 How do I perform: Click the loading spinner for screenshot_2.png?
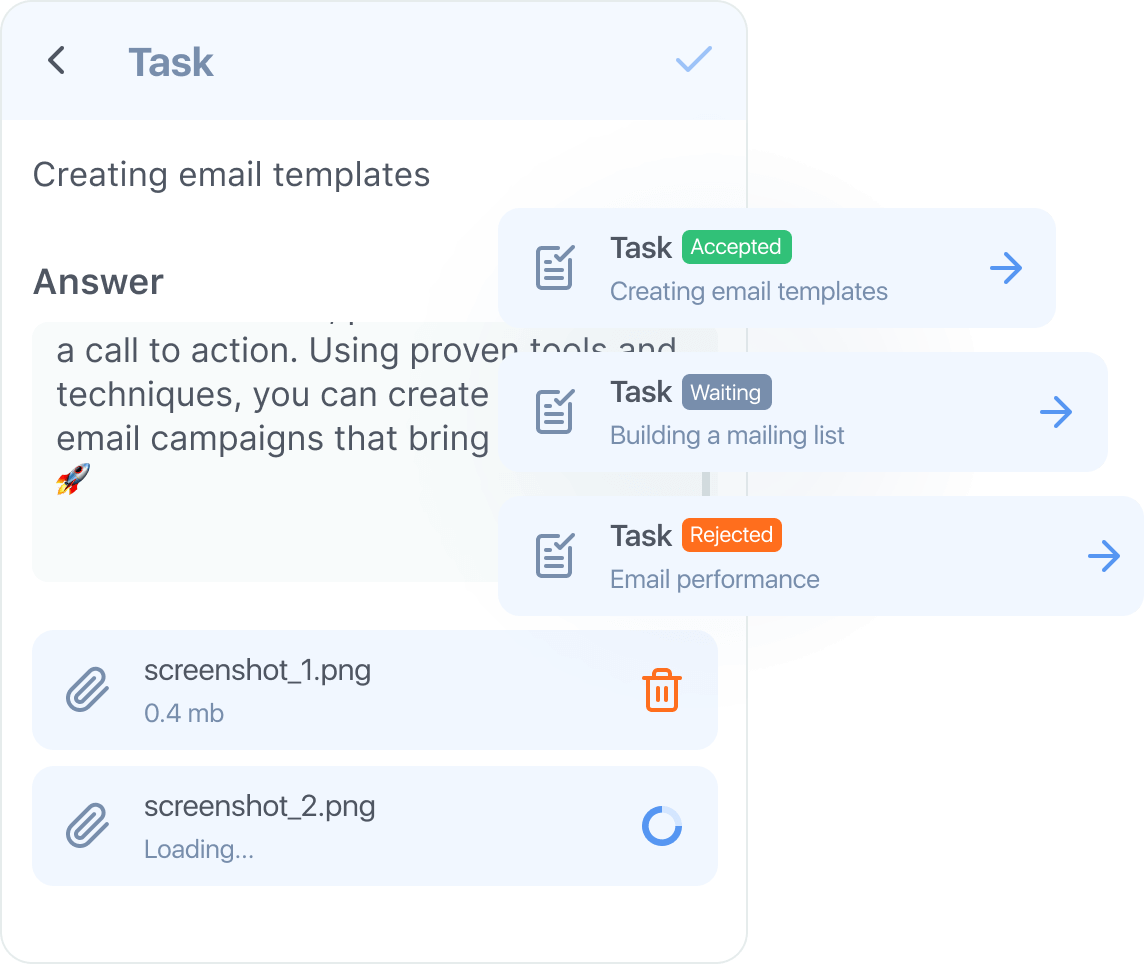[x=661, y=827]
